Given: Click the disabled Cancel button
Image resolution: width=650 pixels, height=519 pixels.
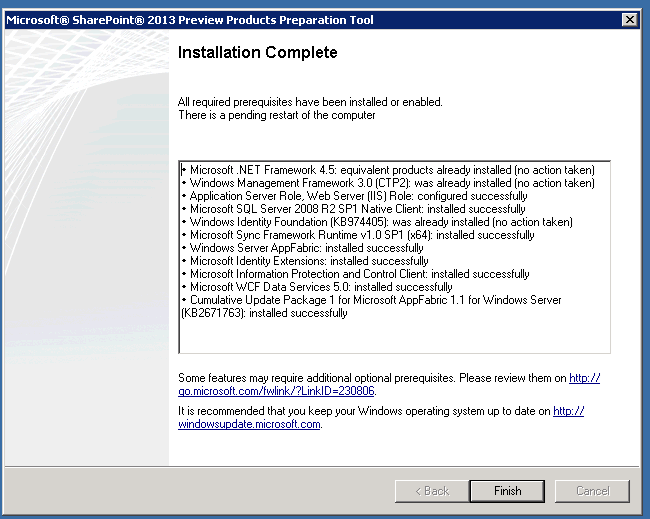Looking at the screenshot, I should click(592, 491).
